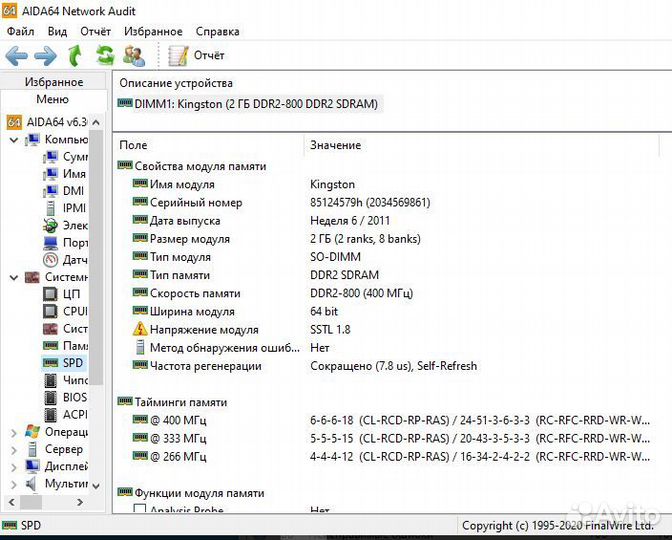Screen dimensions: 672x540
Task: Go up one level with green arrow
Action: coord(75,56)
